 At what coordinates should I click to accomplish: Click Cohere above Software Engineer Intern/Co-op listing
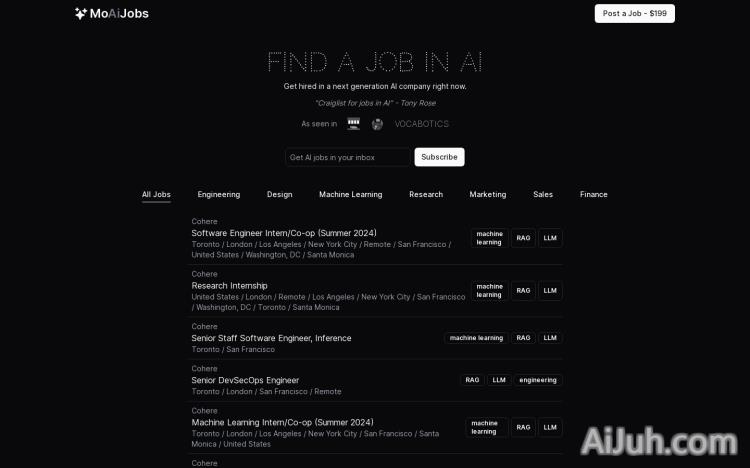[x=204, y=222]
